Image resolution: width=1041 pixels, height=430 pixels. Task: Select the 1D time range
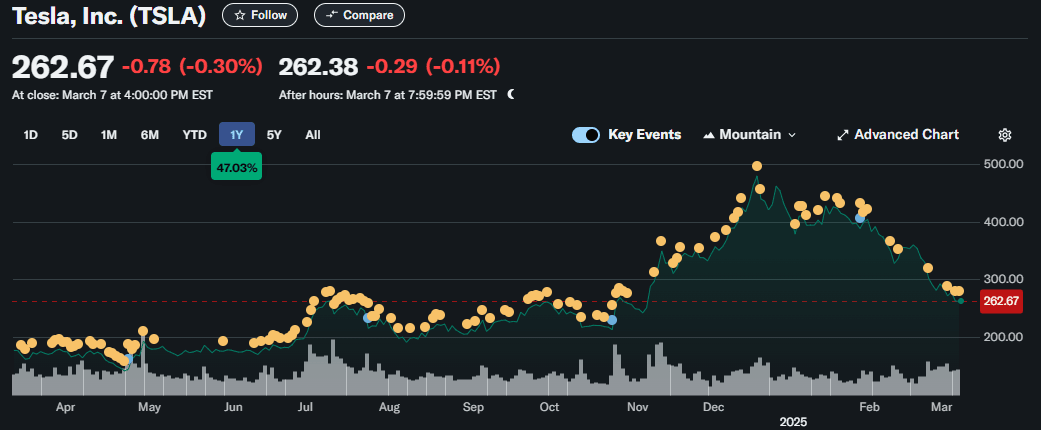click(31, 135)
